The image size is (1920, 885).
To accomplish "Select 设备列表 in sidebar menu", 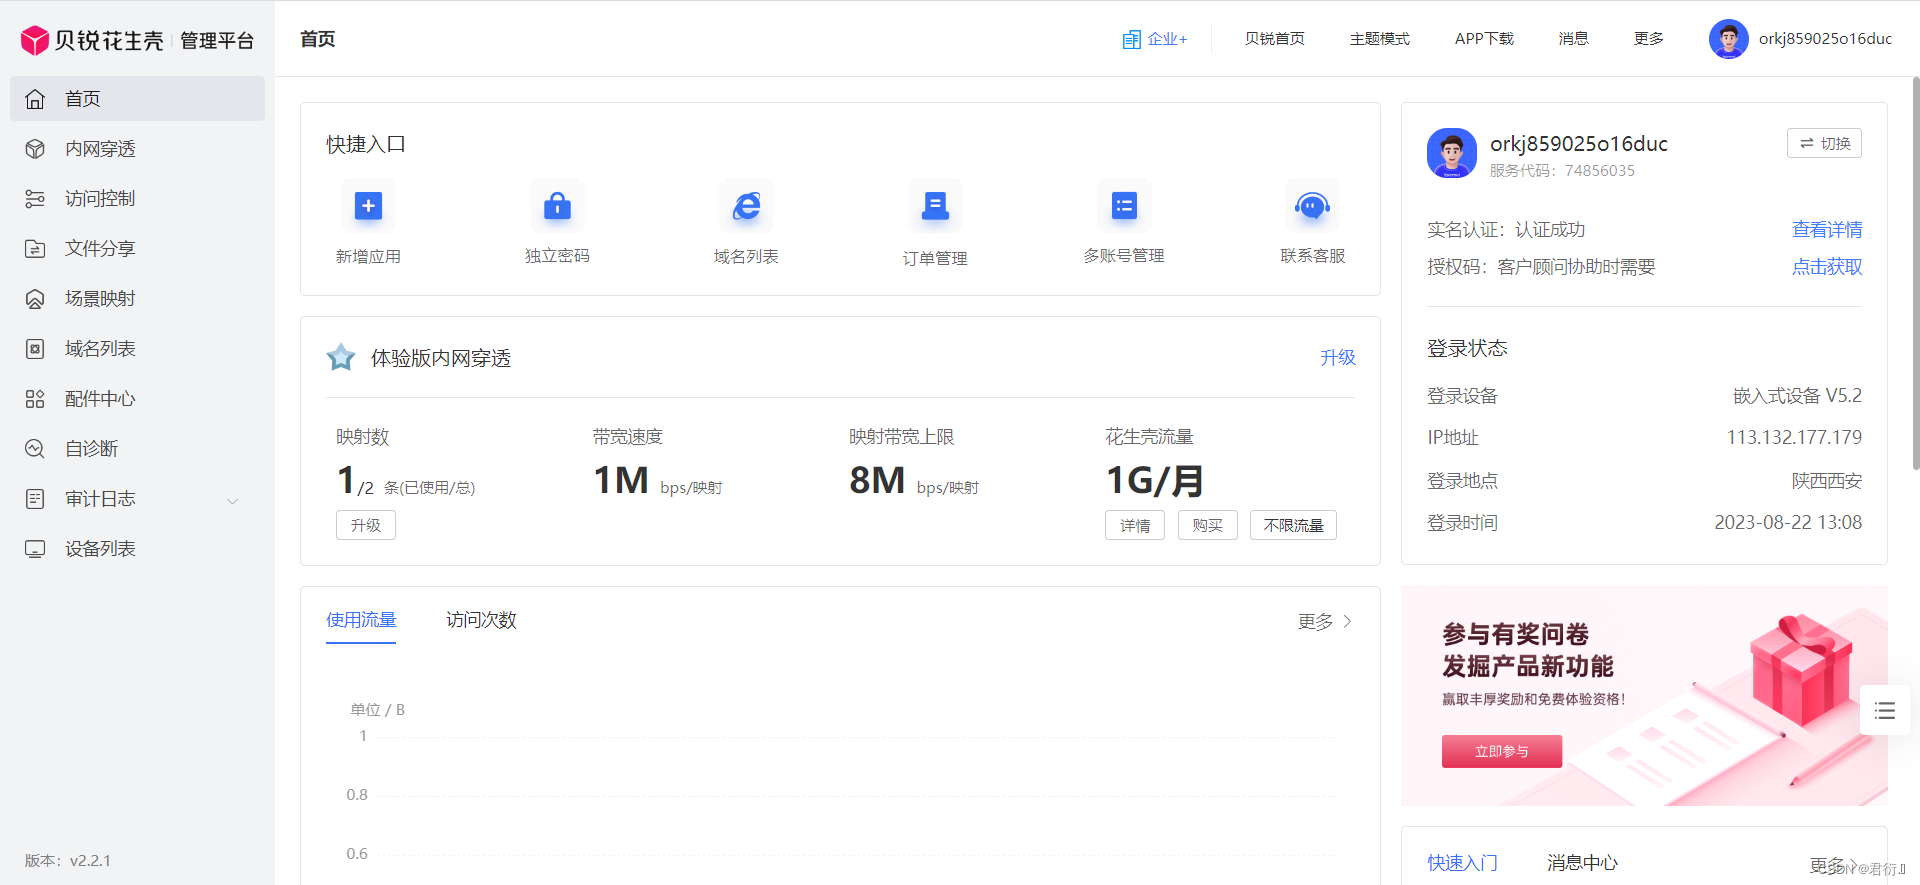I will [137, 549].
